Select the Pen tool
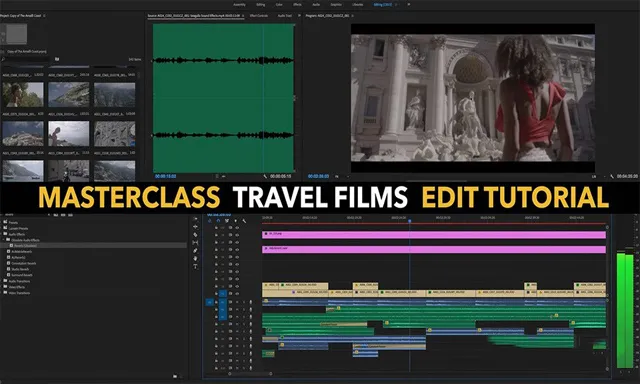 click(195, 251)
